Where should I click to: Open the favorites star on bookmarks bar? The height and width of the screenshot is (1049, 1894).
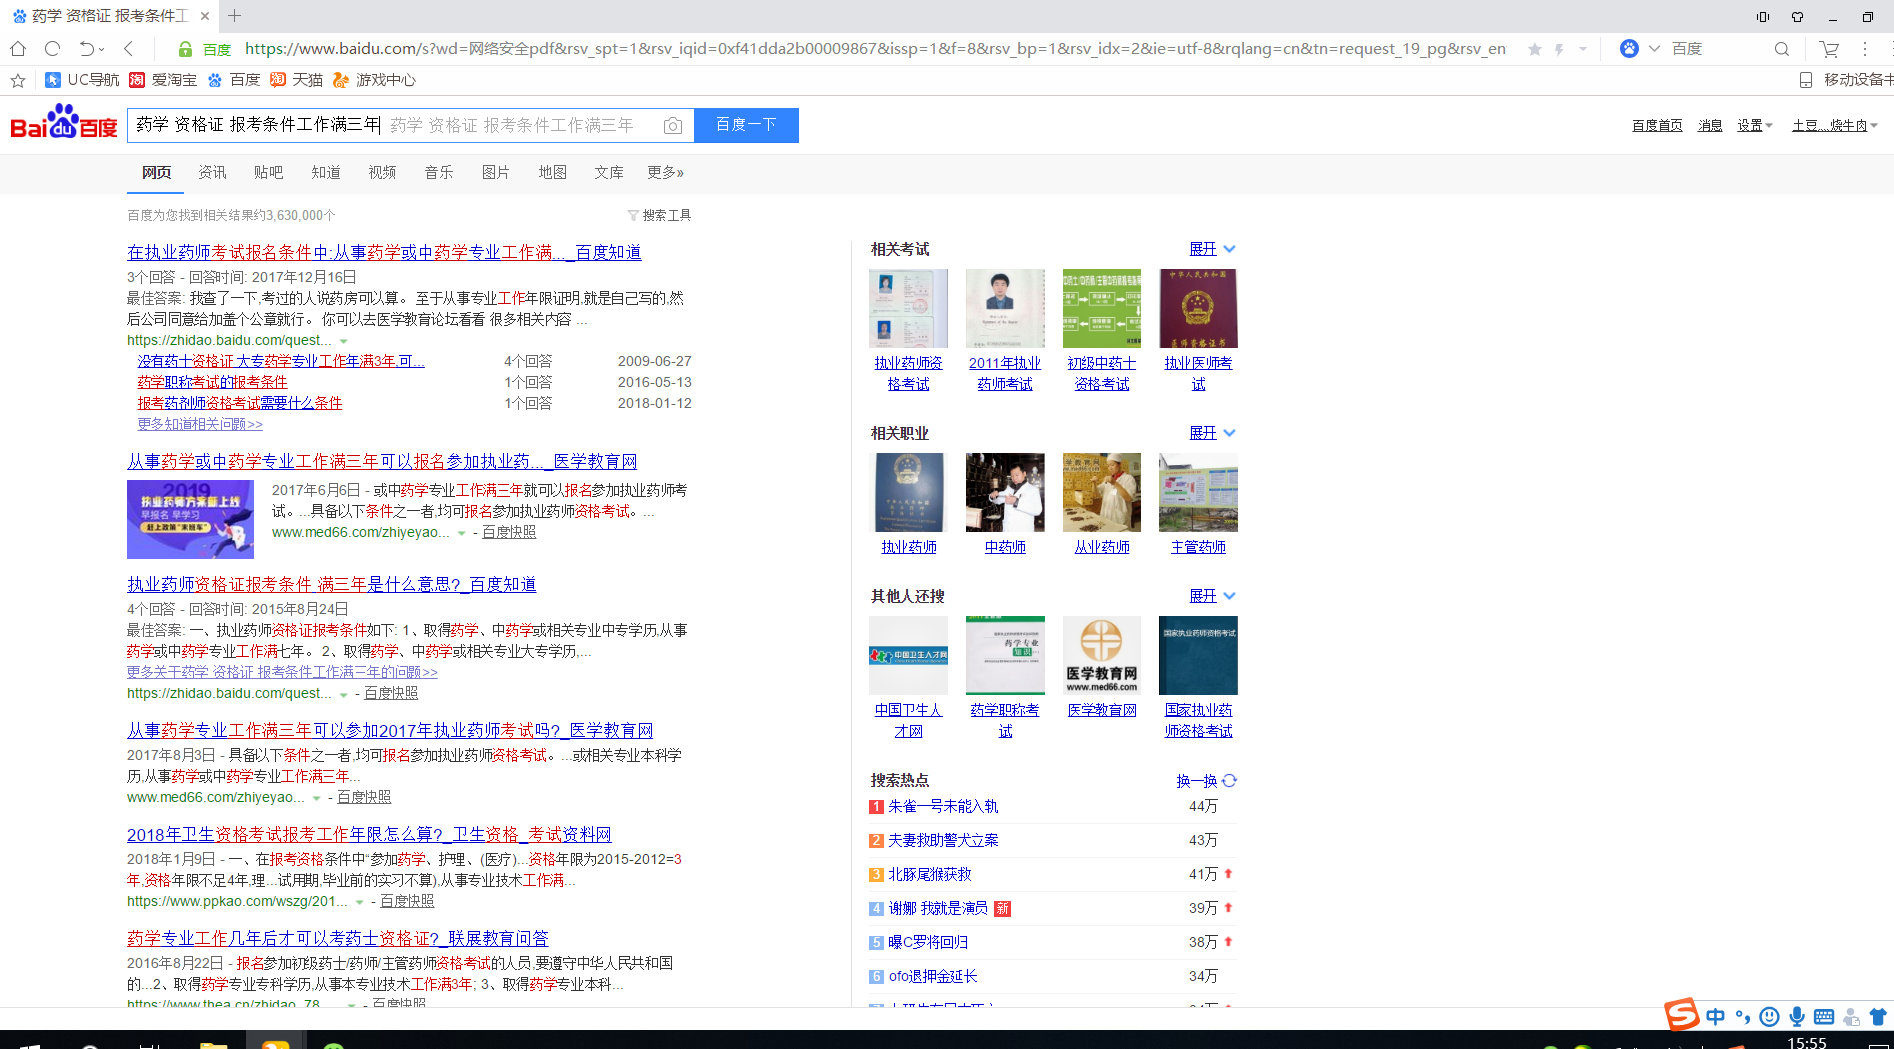click(x=18, y=80)
